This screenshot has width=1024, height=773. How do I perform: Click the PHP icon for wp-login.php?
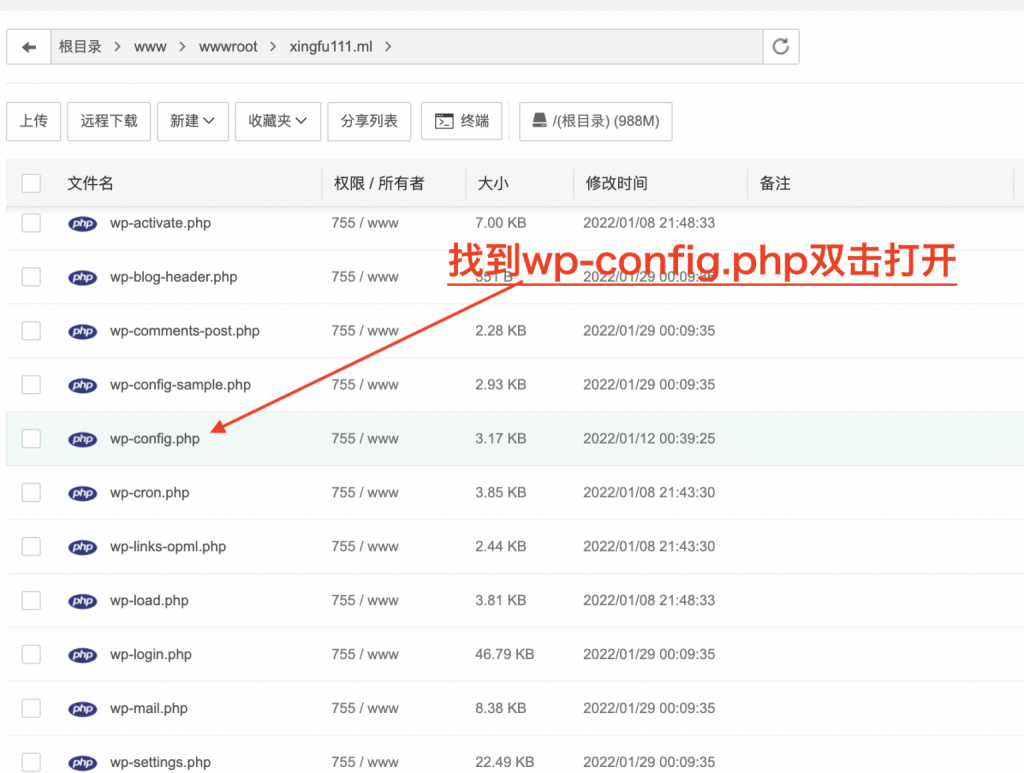[x=82, y=654]
